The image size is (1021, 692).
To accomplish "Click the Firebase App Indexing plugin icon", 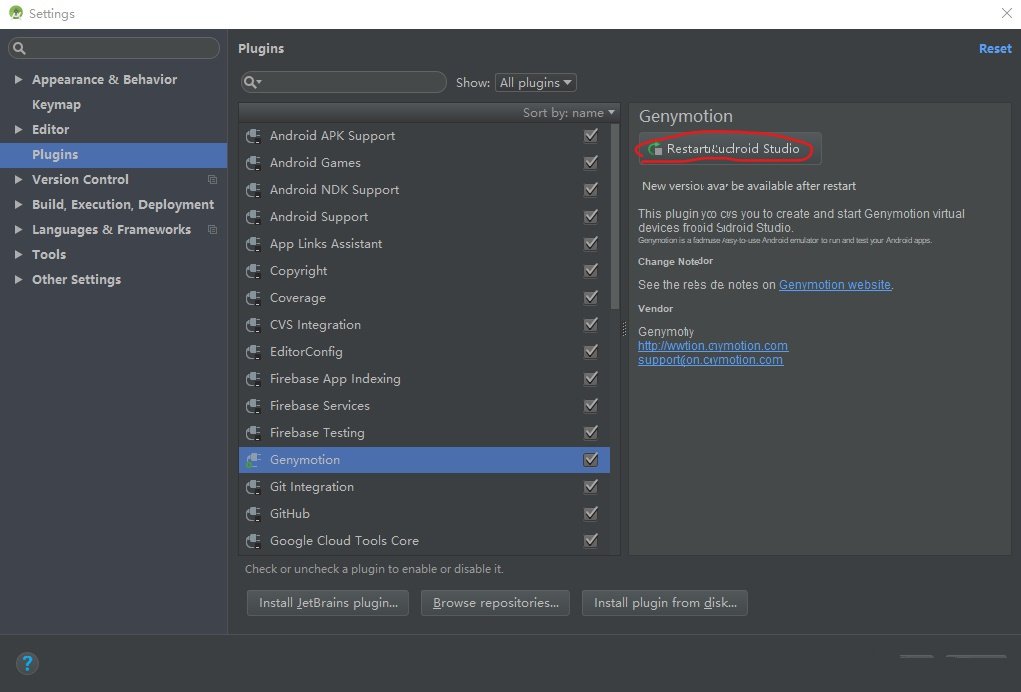I will pyautogui.click(x=253, y=379).
